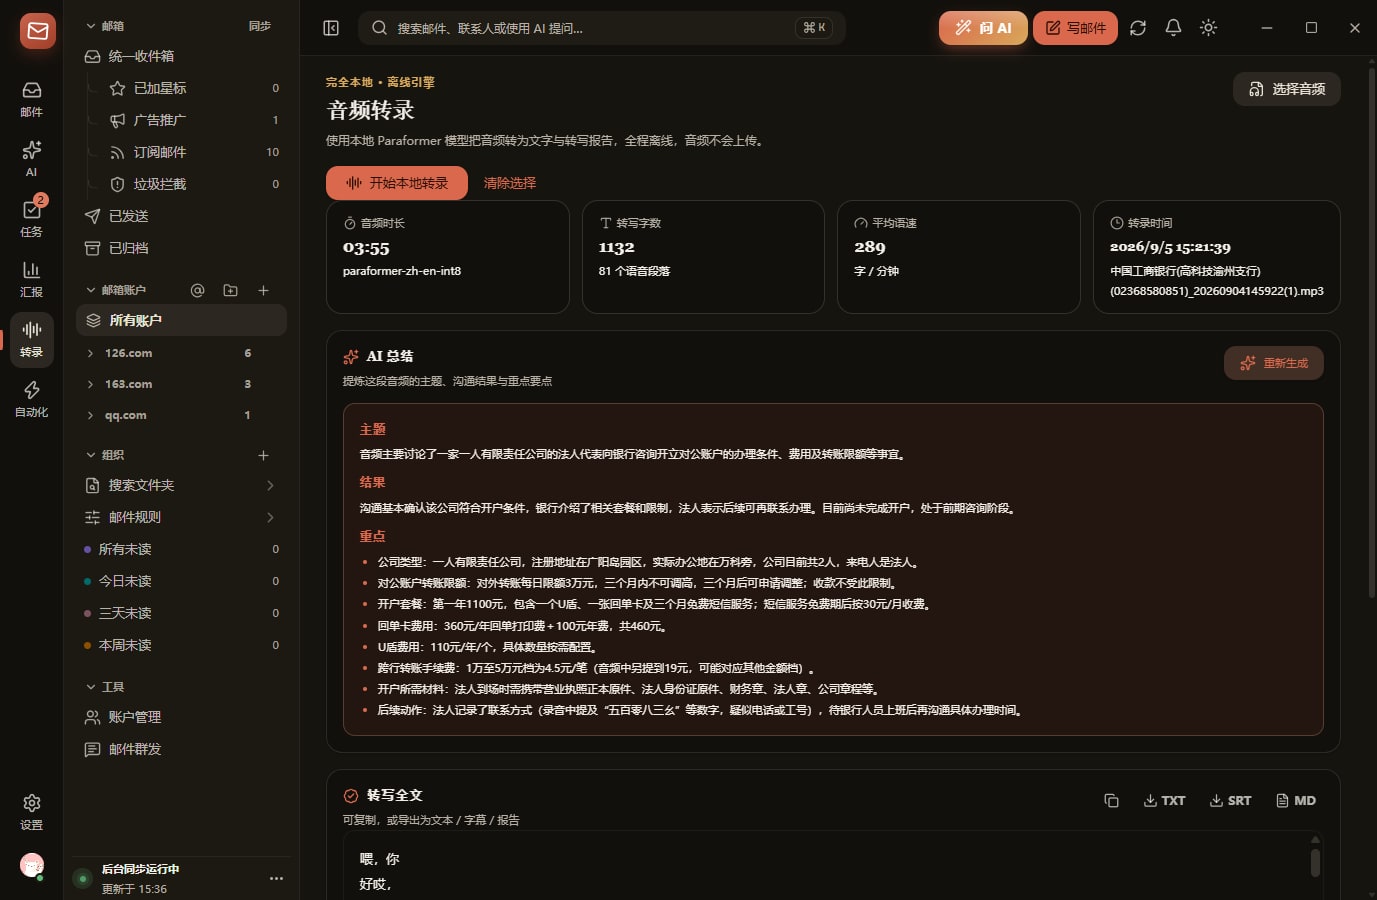Export transcript as SRT subtitles

1230,800
